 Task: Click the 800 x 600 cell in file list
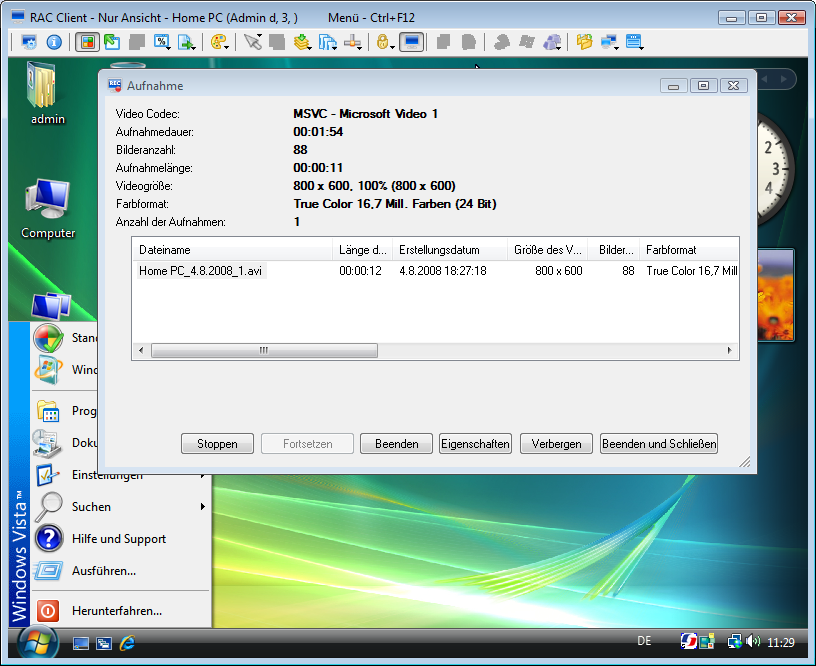point(558,271)
